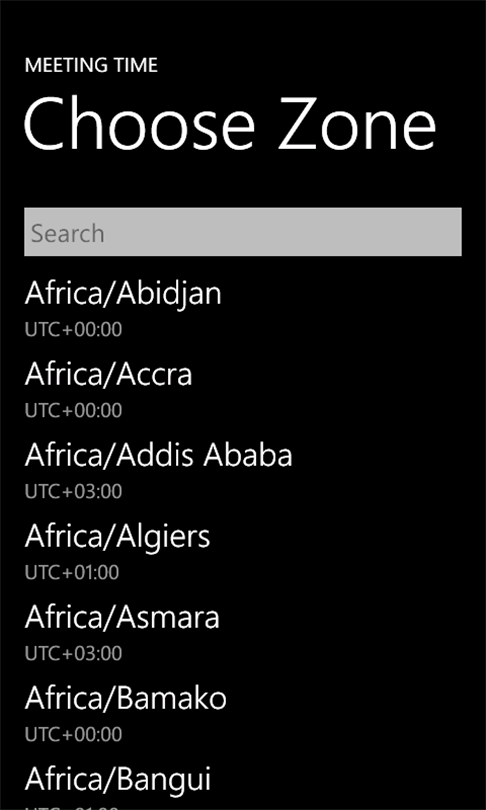Click the Search placeholder text

click(68, 233)
